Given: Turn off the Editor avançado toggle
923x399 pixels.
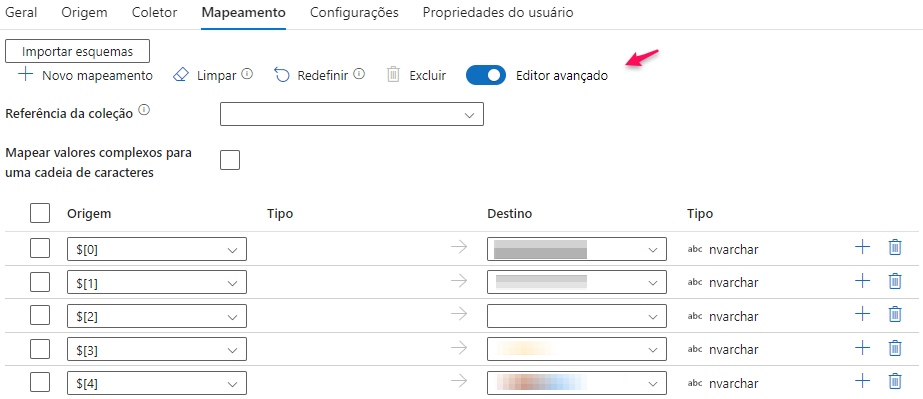Looking at the screenshot, I should pos(486,75).
